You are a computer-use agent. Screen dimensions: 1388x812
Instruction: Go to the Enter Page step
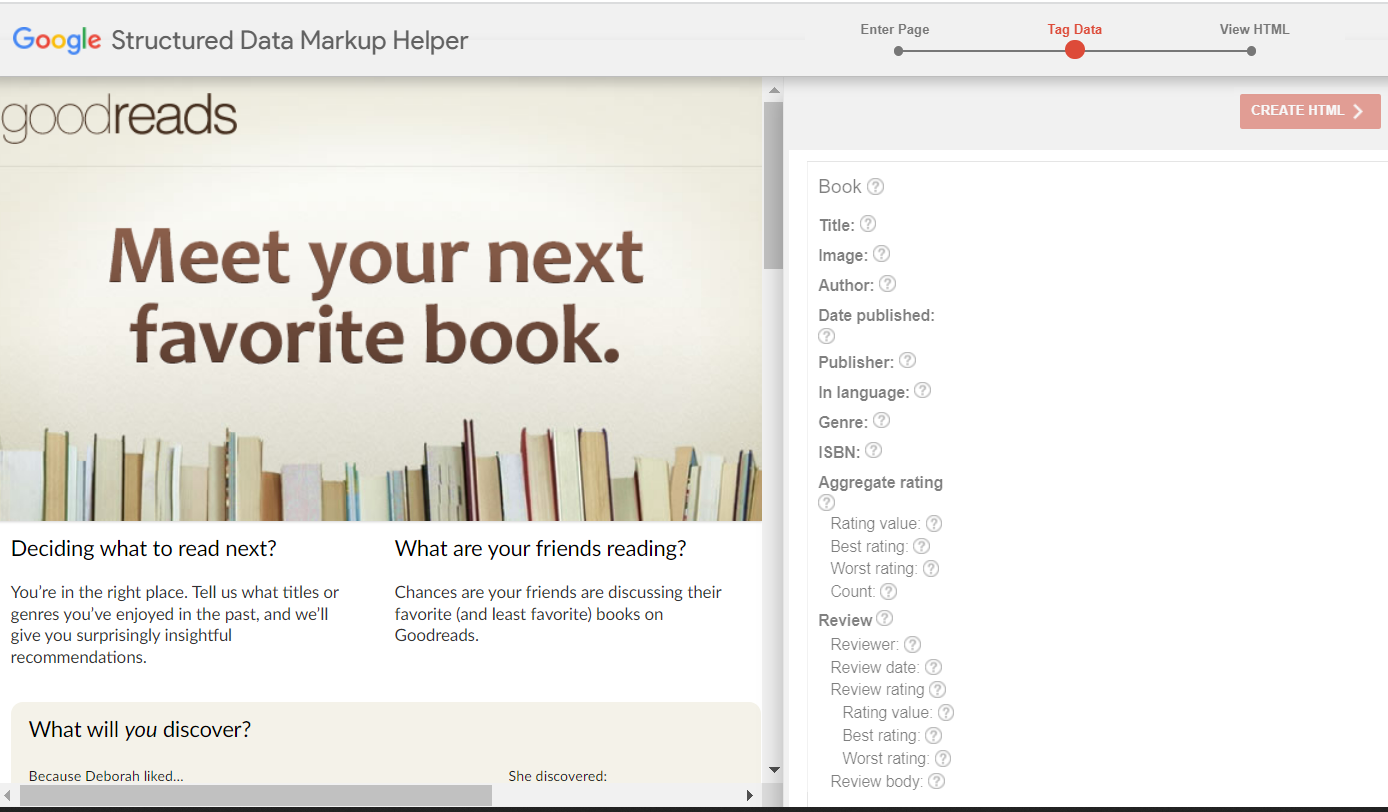tap(898, 50)
